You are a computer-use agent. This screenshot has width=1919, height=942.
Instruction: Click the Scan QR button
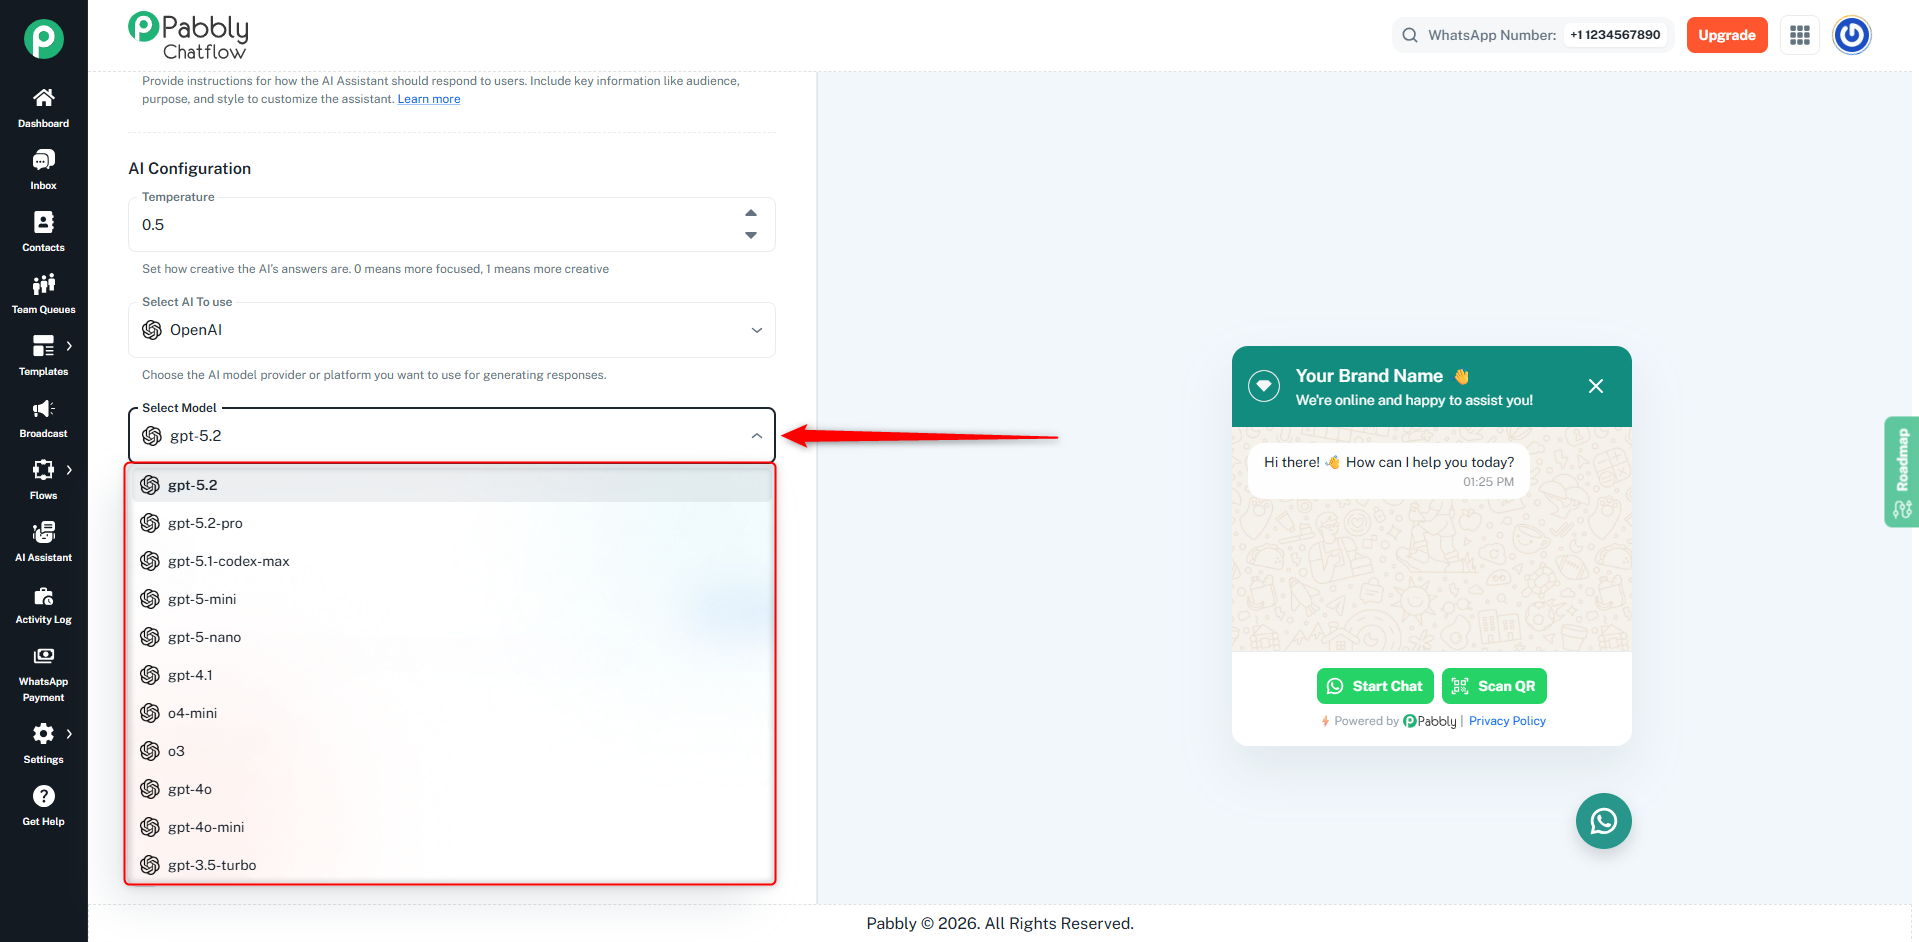(1494, 686)
